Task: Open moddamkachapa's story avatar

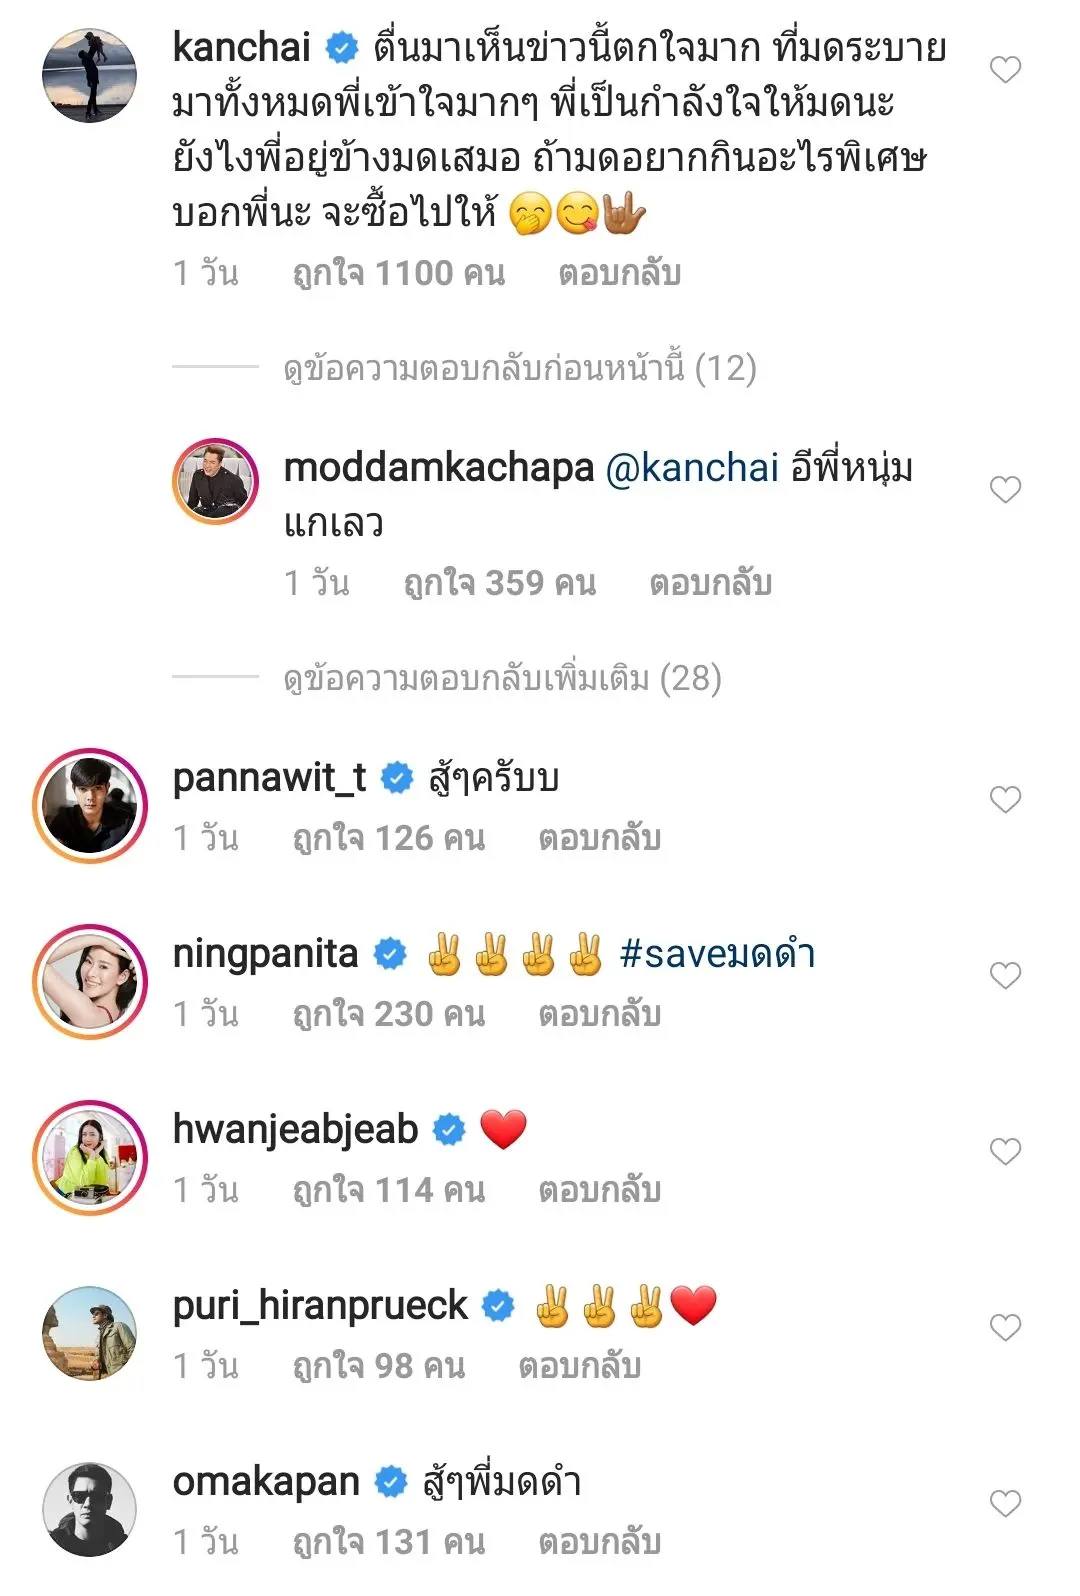Action: pyautogui.click(x=216, y=481)
